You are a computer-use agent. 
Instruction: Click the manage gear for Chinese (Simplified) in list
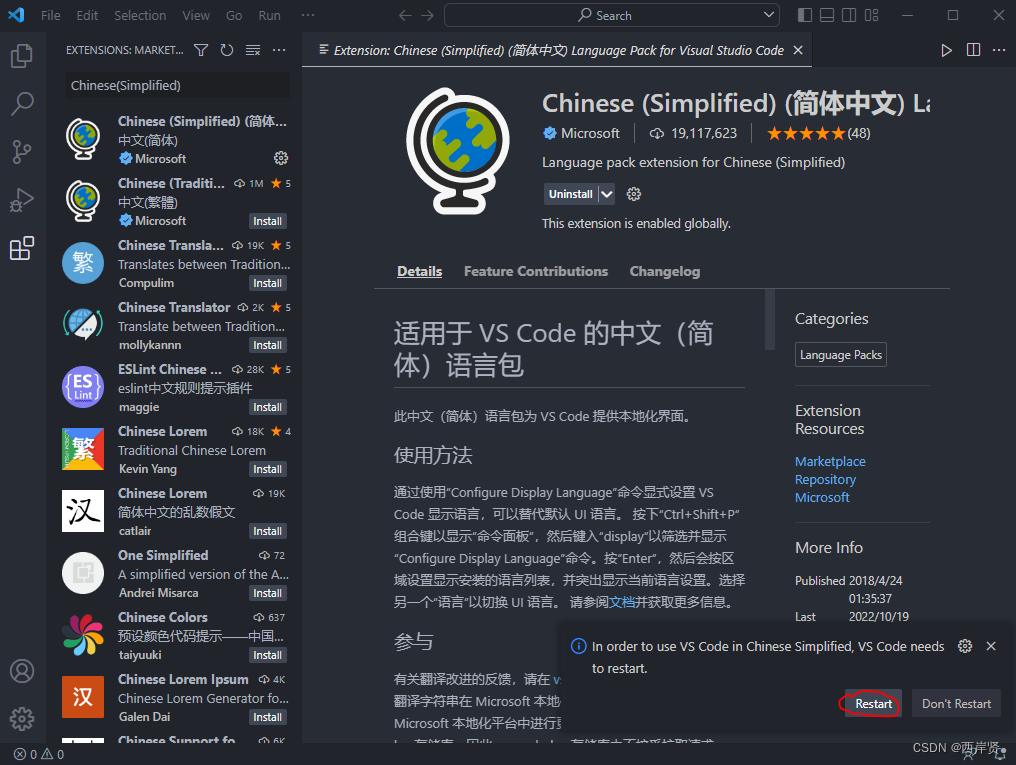[x=281, y=158]
